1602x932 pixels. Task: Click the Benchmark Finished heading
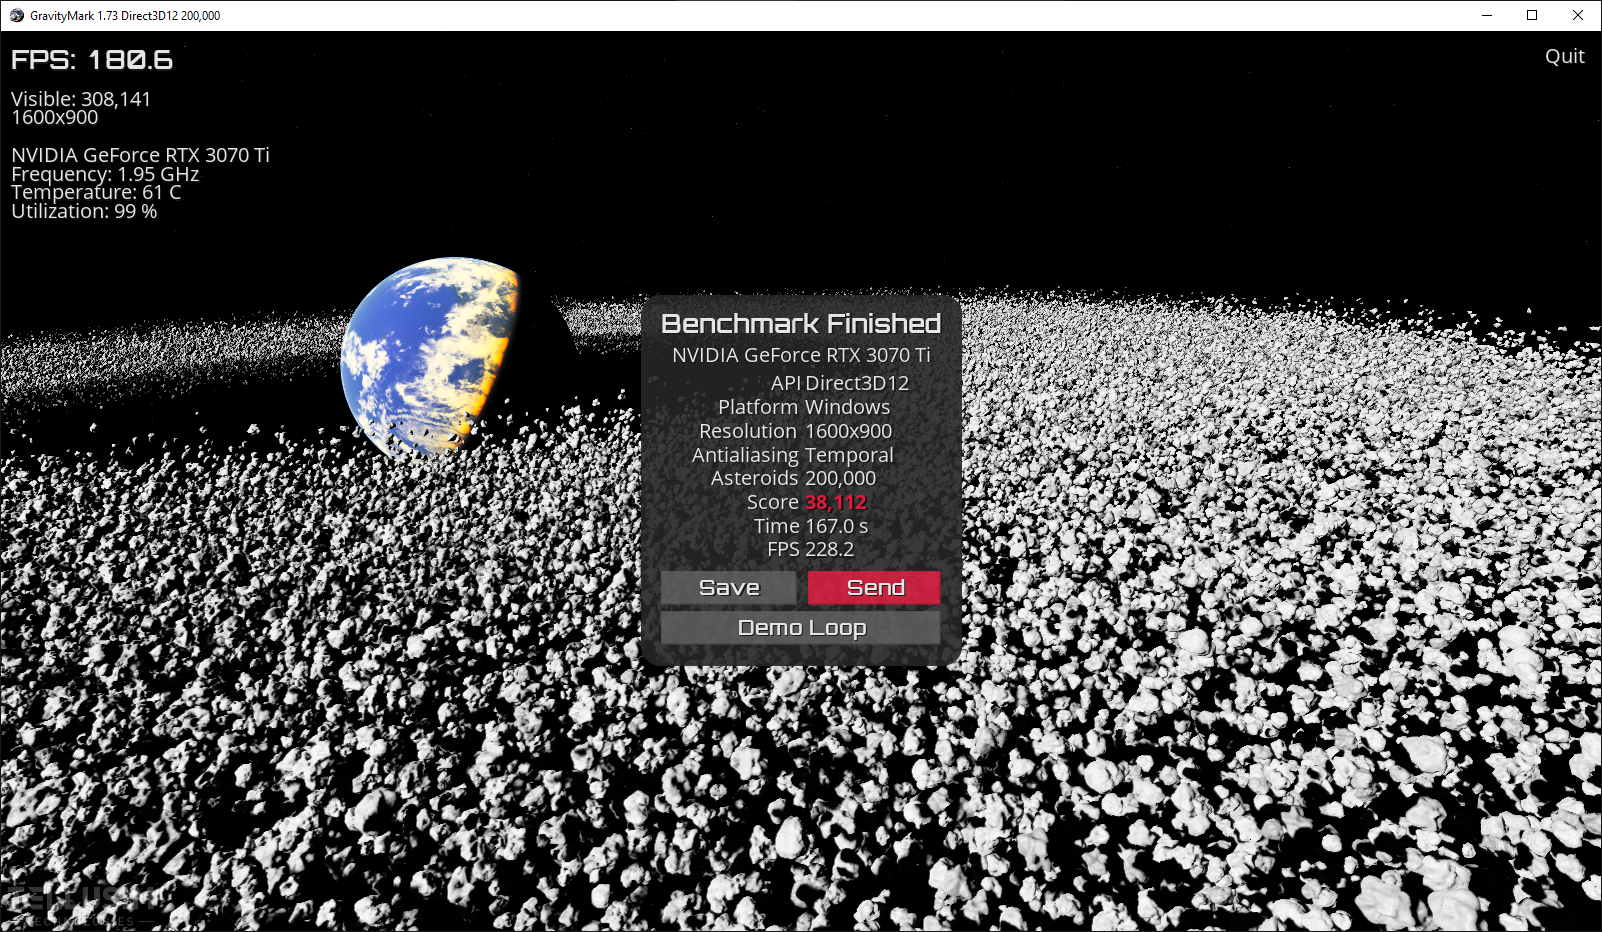[801, 324]
